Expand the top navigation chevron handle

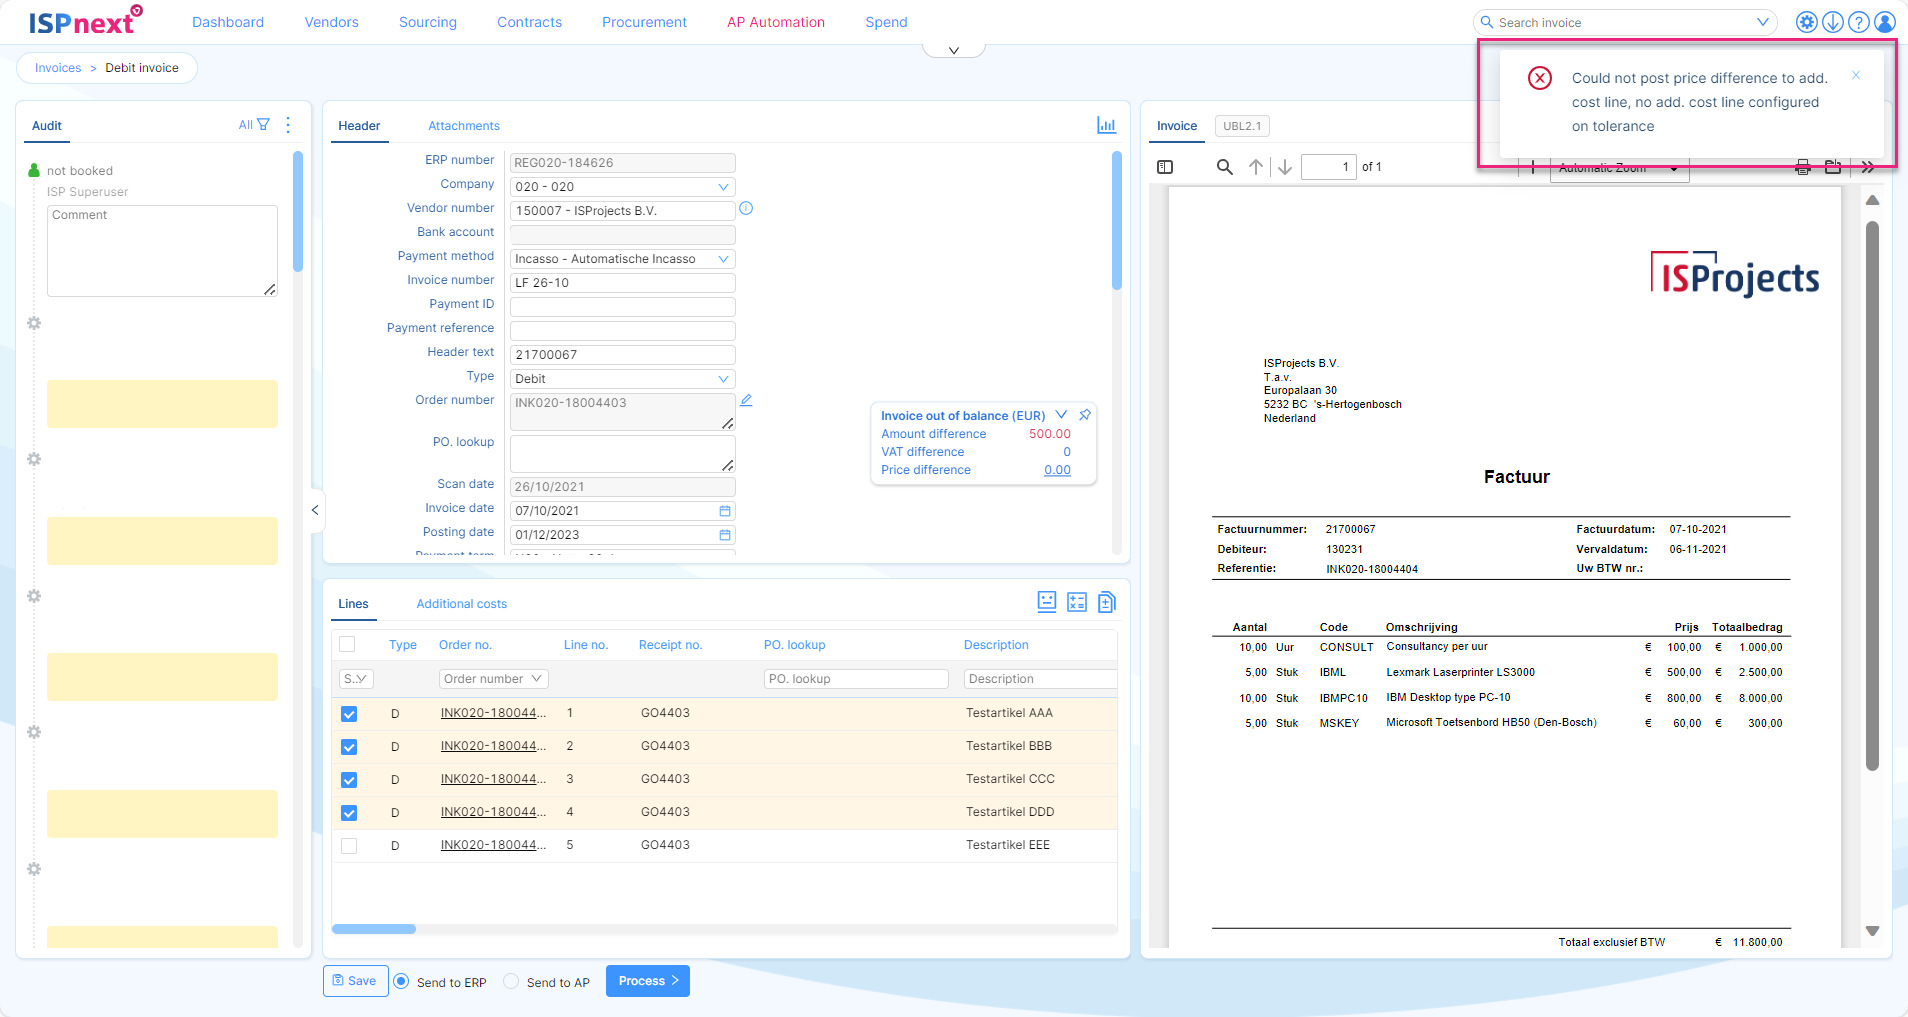coord(954,50)
